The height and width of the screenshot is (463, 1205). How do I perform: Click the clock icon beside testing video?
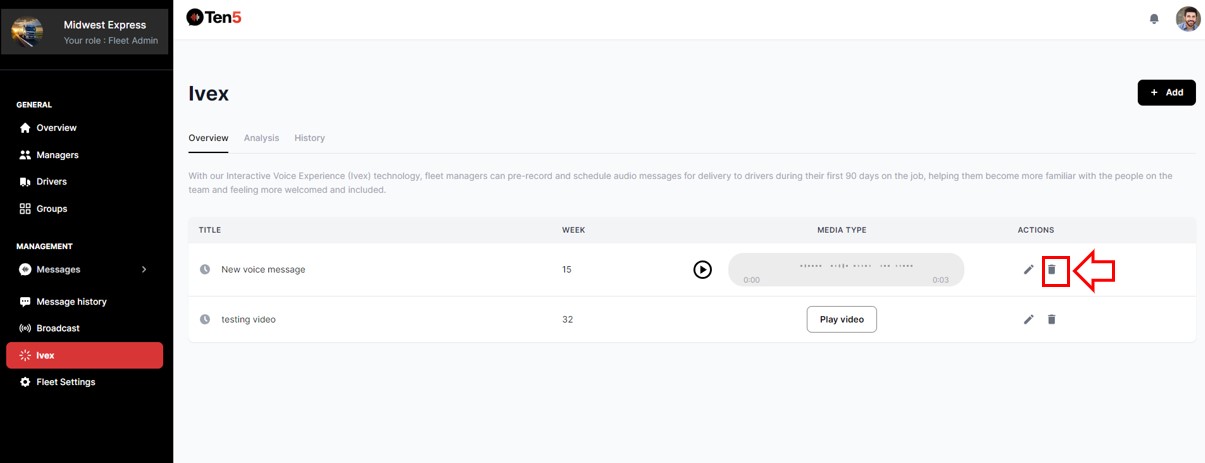tap(205, 320)
